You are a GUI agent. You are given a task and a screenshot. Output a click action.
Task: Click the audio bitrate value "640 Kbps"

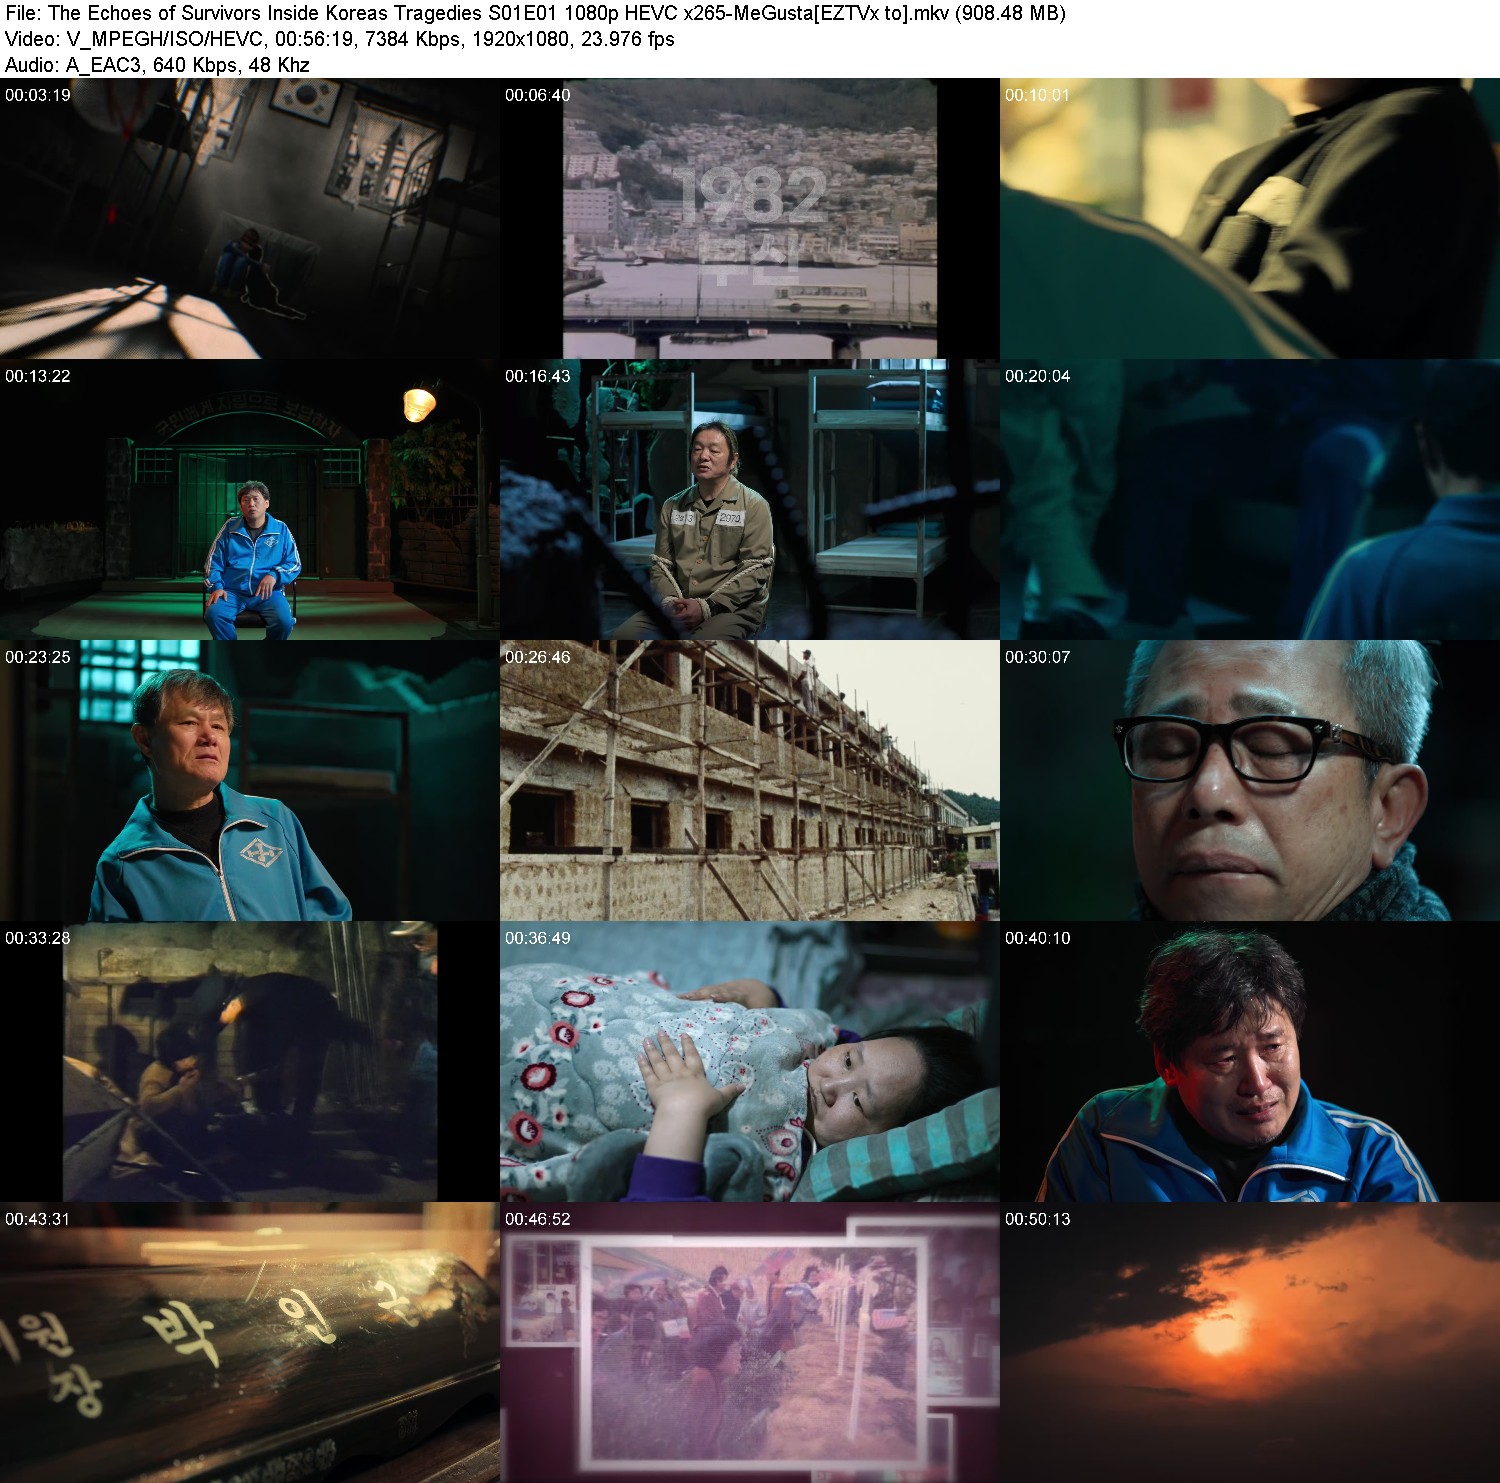click(x=194, y=65)
